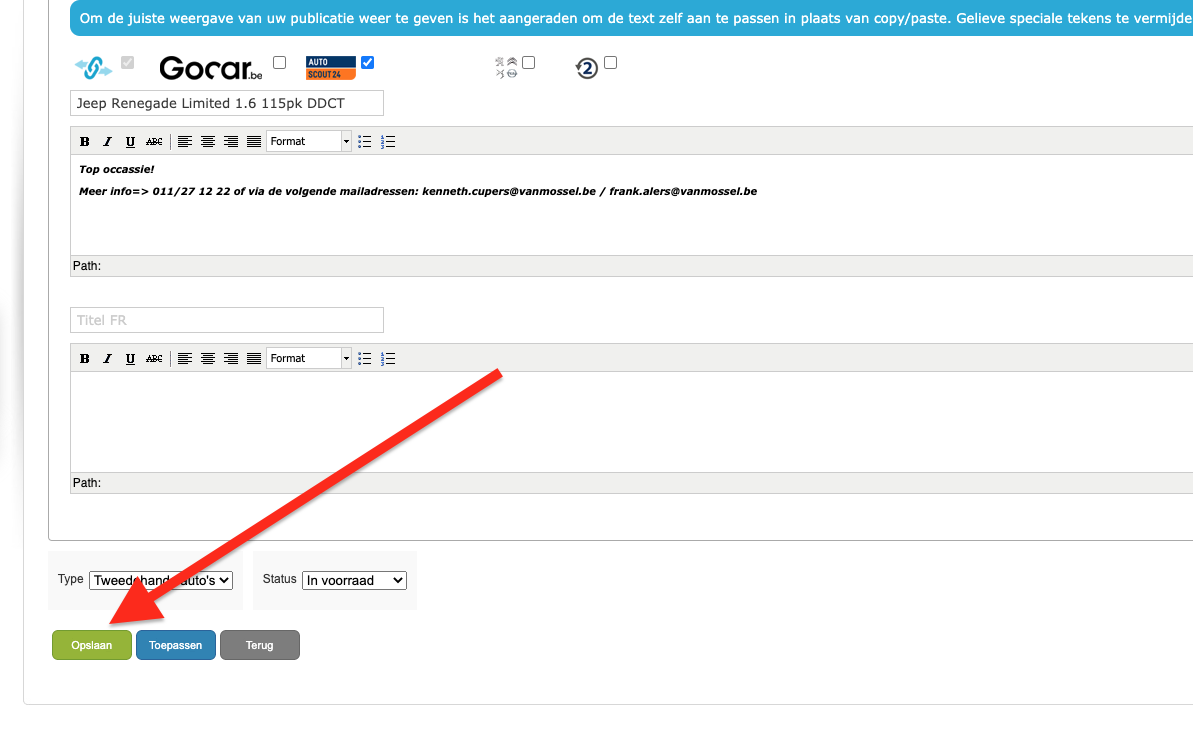Click the green Opslaan button
1193x751 pixels.
(x=91, y=645)
